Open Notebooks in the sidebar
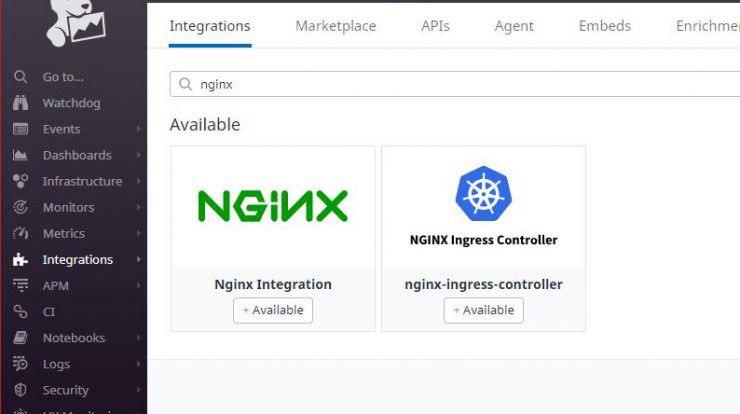This screenshot has height=414, width=740. pos(74,338)
